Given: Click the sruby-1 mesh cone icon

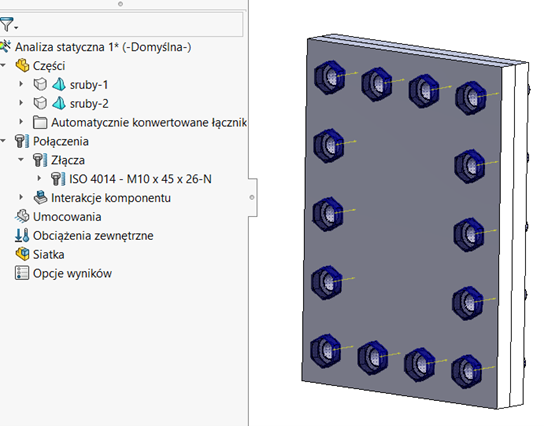Looking at the screenshot, I should coord(59,84).
